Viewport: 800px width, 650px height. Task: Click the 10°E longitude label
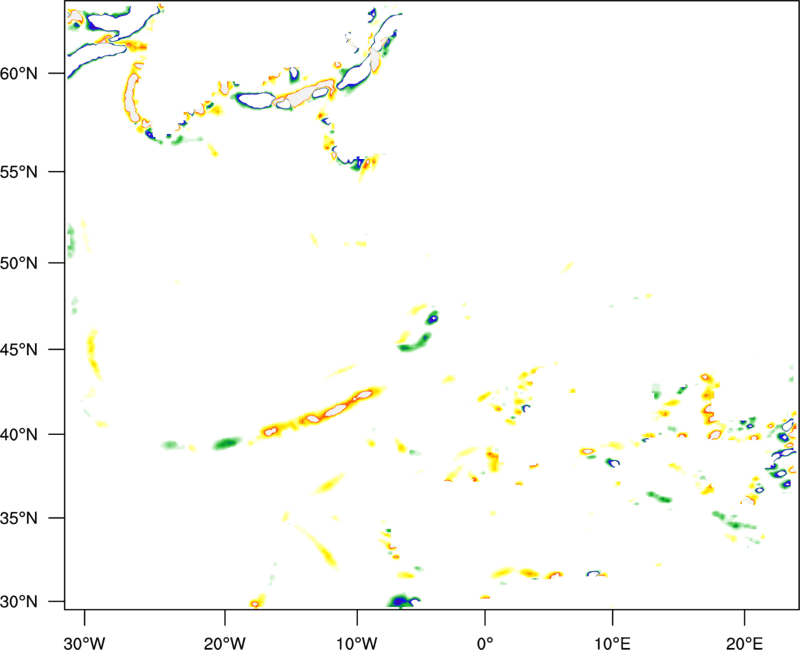[x=612, y=643]
